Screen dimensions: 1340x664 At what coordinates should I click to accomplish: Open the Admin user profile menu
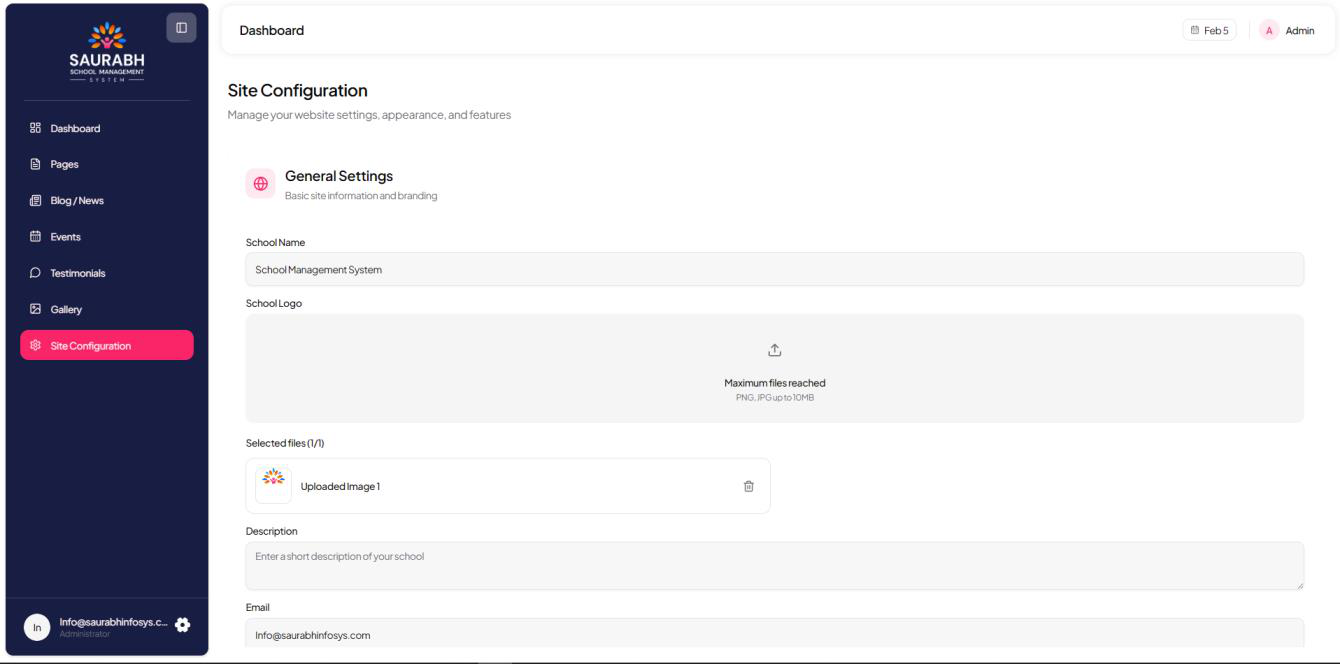click(x=1287, y=31)
